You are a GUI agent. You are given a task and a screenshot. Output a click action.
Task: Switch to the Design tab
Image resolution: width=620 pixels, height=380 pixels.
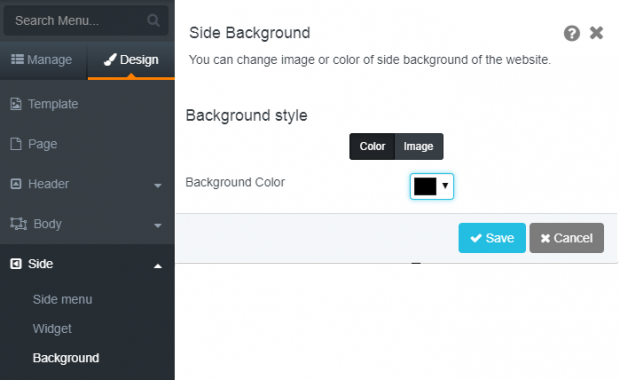pos(131,60)
